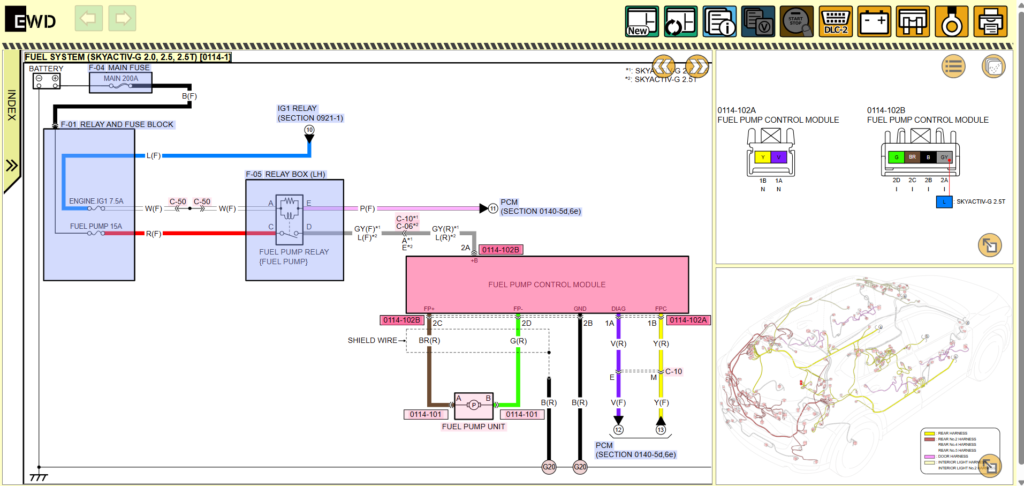
Task: Go to previous diagram page chevrons
Action: tap(664, 66)
